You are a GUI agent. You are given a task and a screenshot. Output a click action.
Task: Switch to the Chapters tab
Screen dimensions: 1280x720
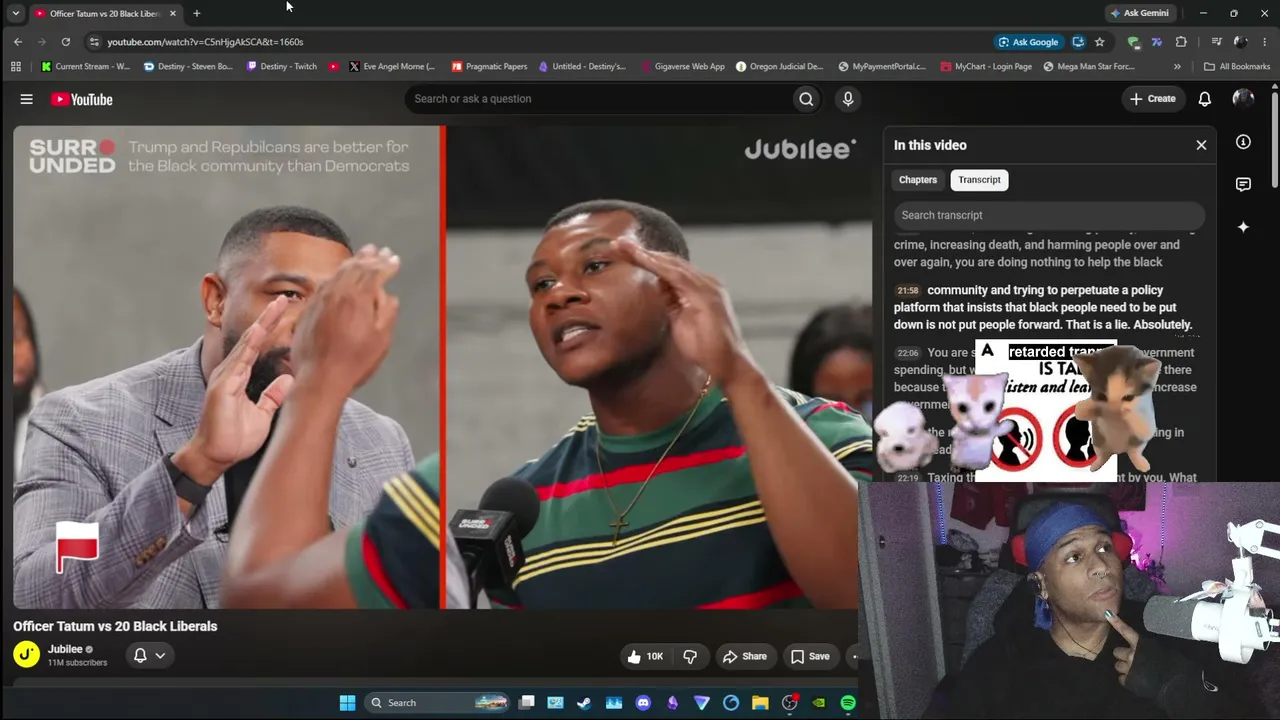point(918,180)
